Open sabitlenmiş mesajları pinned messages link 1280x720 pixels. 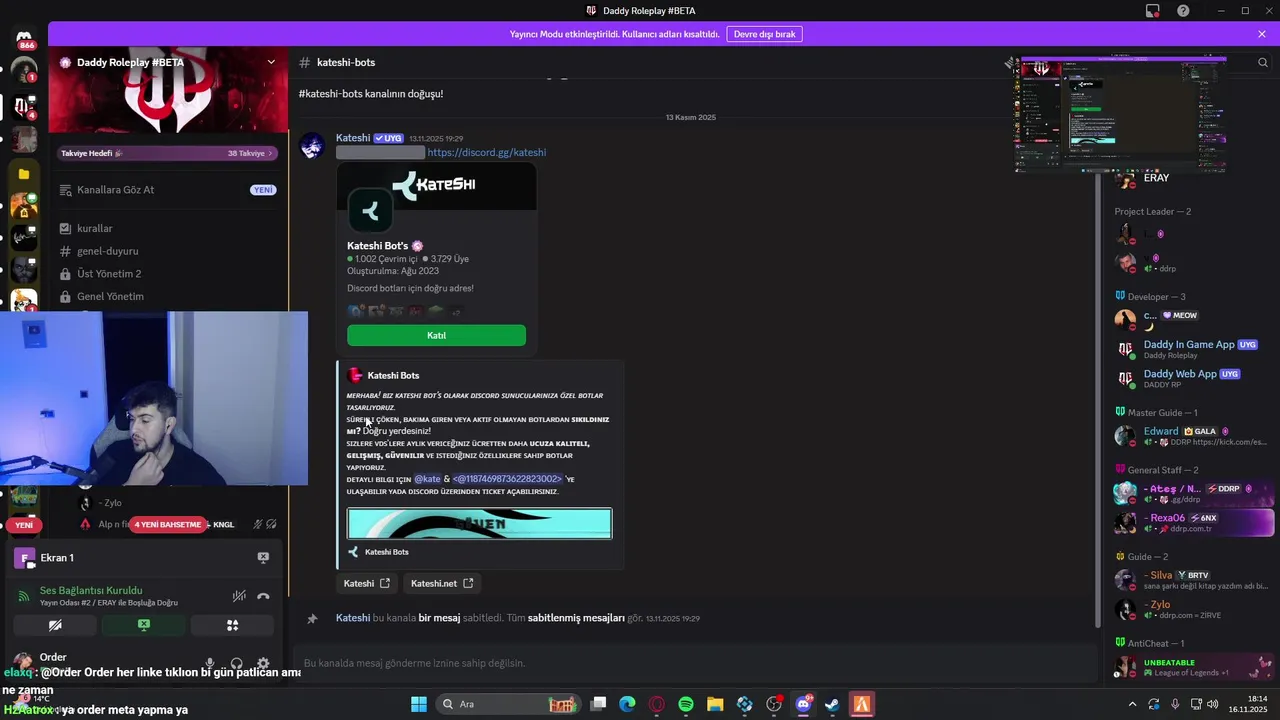click(576, 618)
